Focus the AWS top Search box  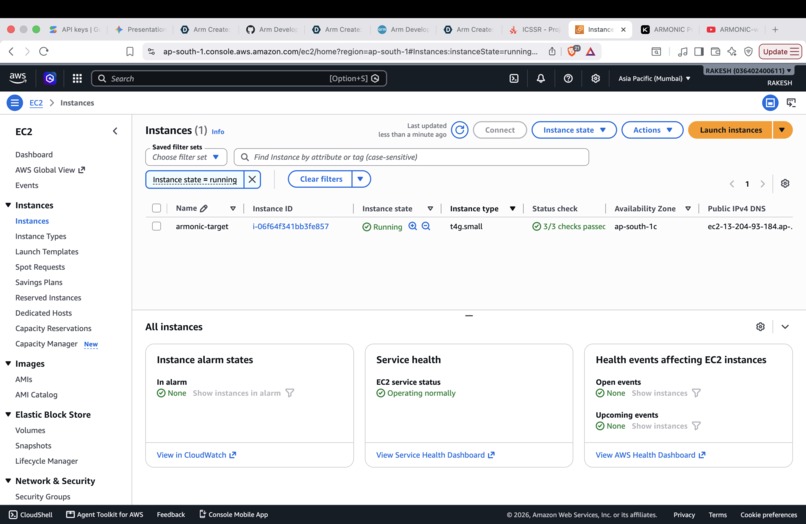point(239,78)
